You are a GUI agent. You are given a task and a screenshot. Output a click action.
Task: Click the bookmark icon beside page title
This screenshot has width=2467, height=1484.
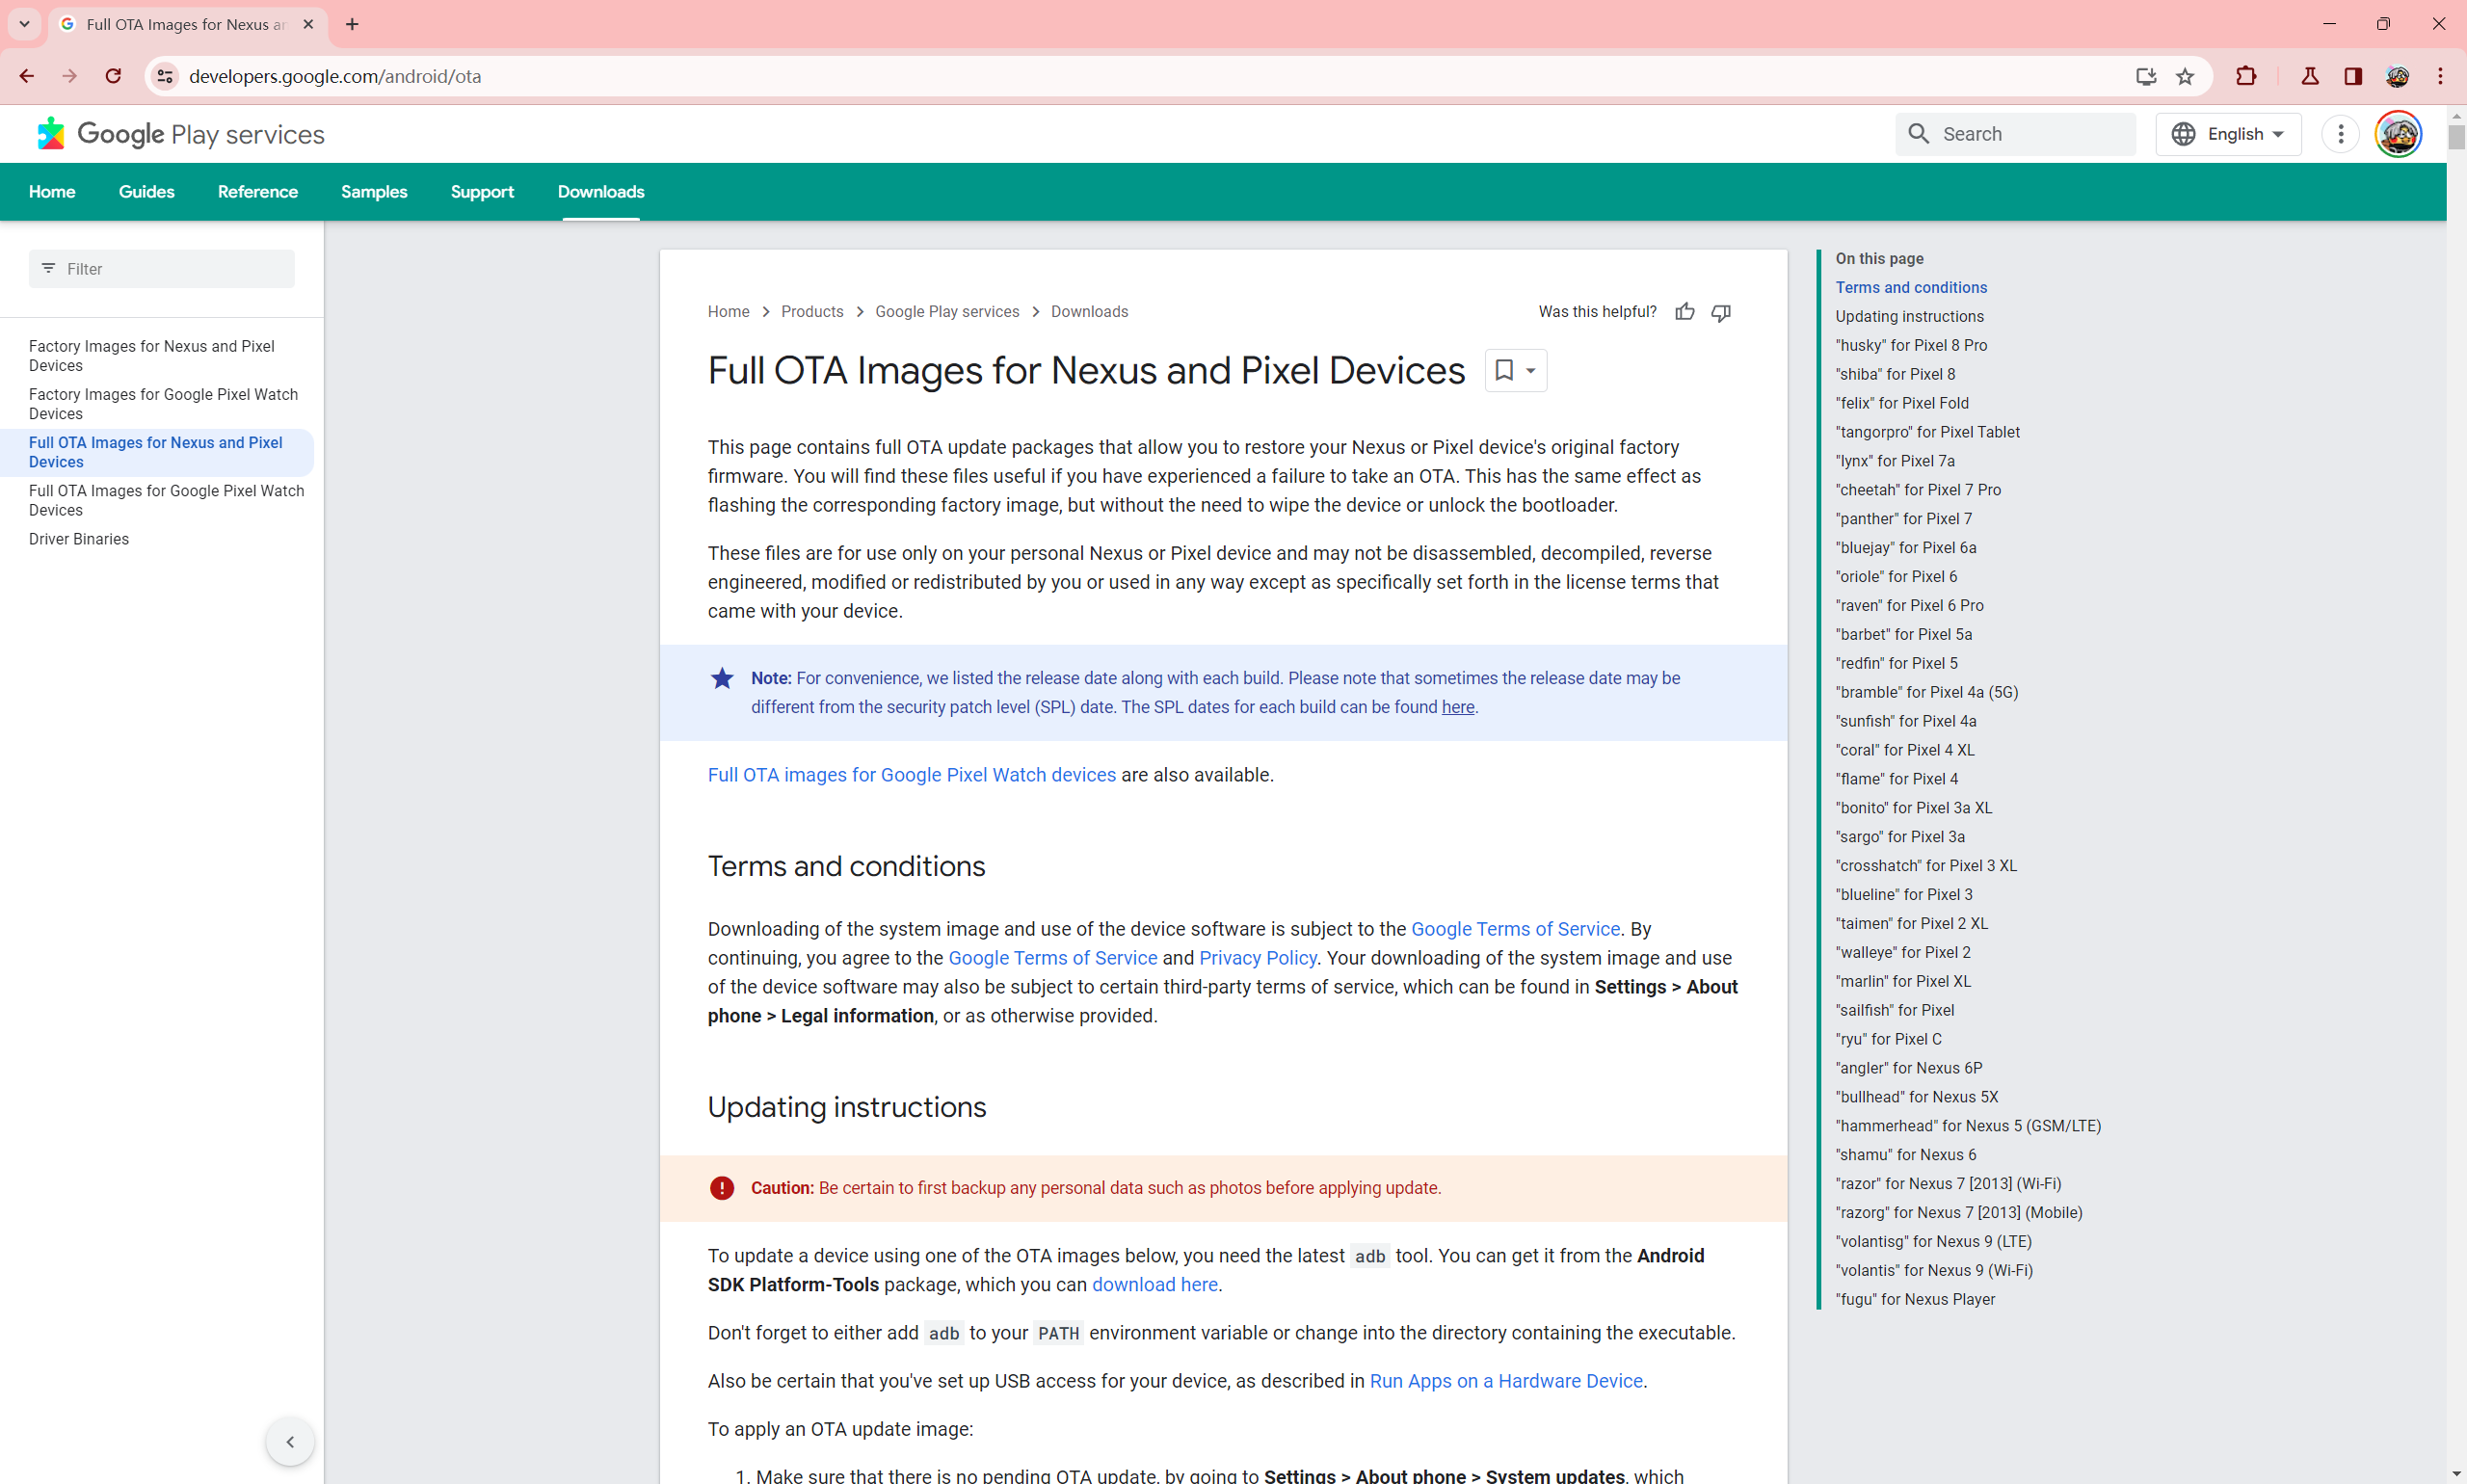point(1504,370)
